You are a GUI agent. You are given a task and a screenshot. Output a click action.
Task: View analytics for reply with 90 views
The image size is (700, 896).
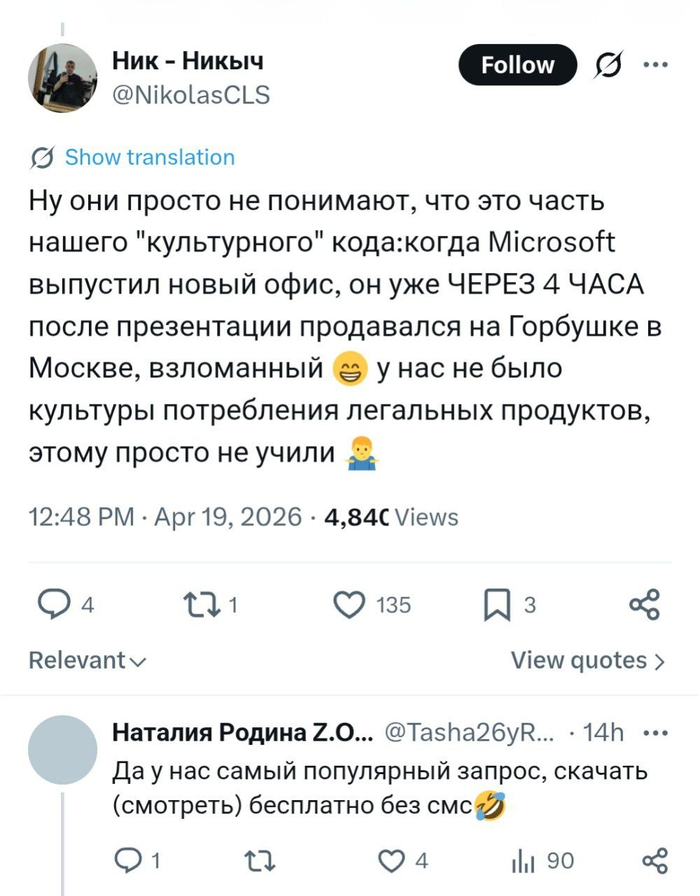point(524,861)
